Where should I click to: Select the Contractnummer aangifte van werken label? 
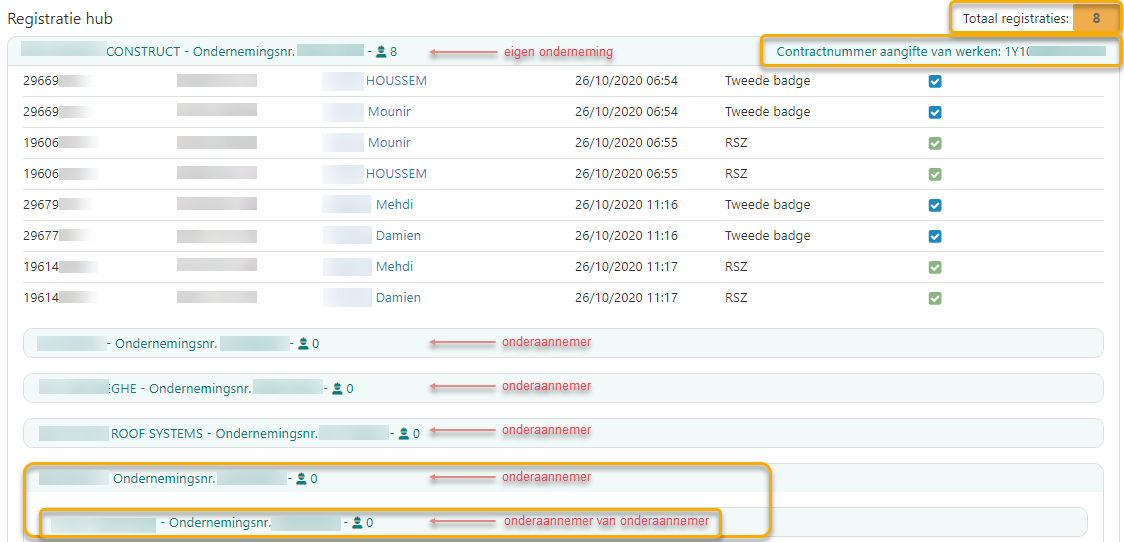[889, 51]
